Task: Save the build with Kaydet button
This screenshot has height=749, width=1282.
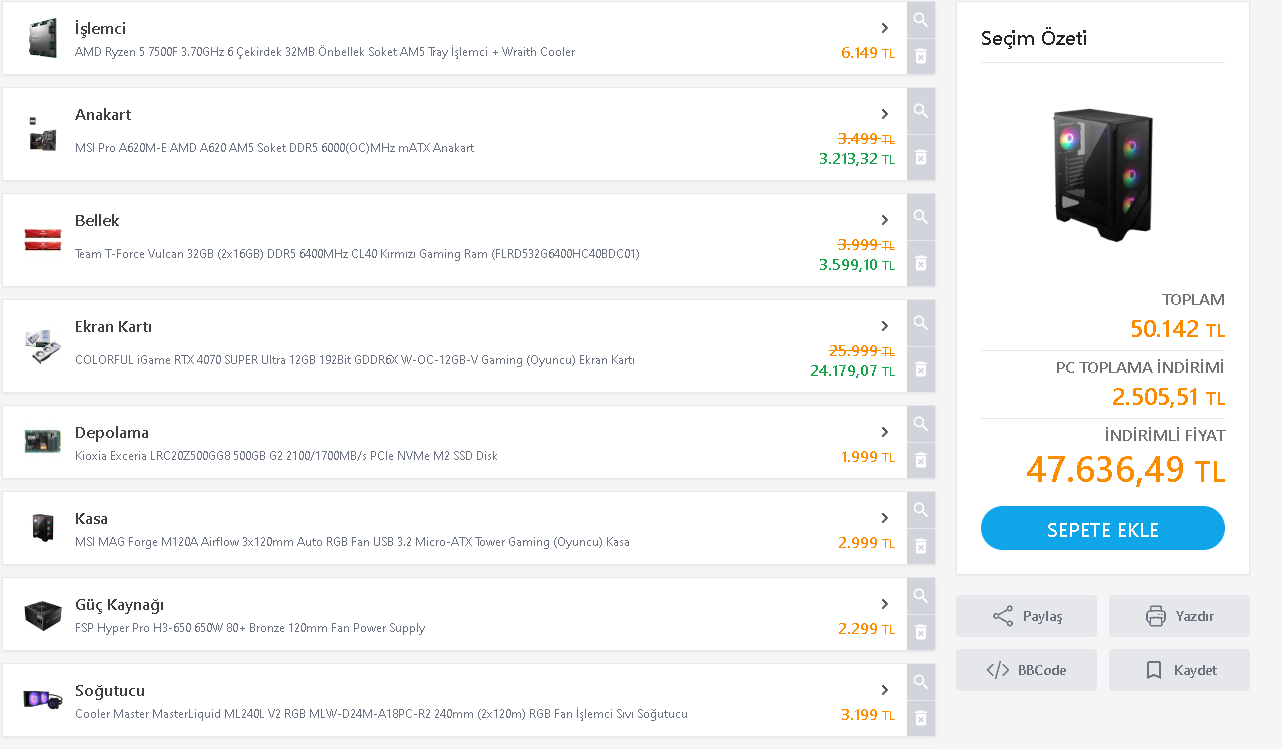Action: pos(1179,670)
